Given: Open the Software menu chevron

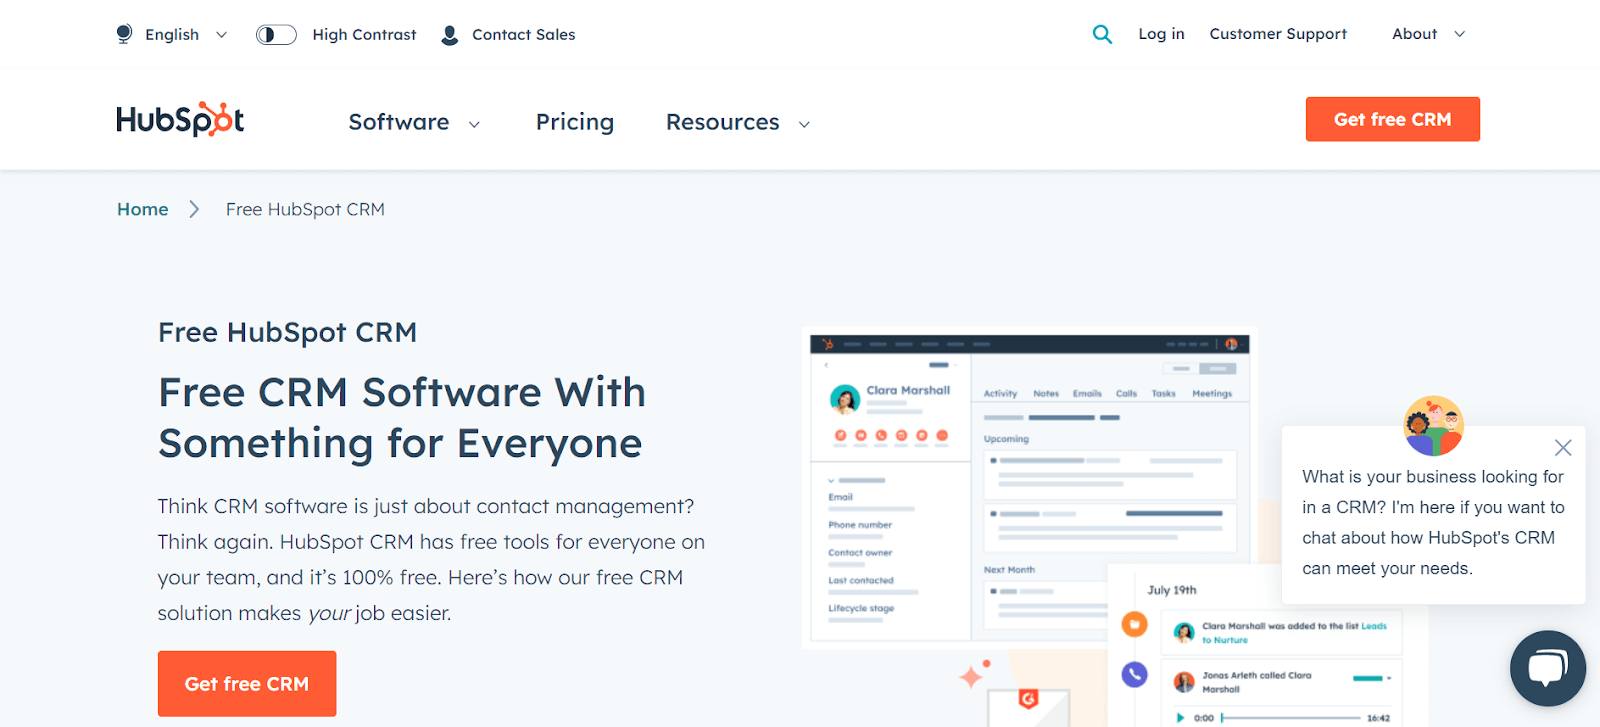Looking at the screenshot, I should [474, 124].
